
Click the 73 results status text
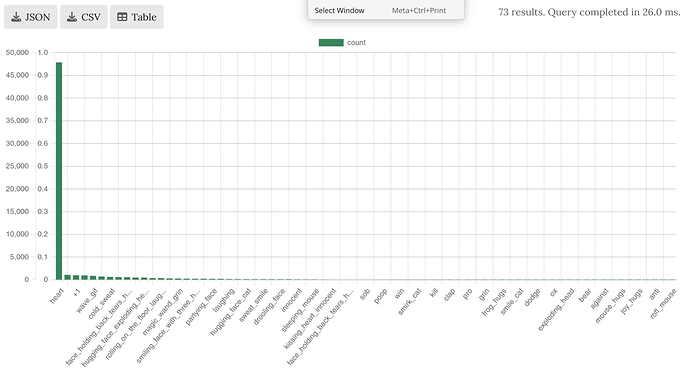coord(589,12)
